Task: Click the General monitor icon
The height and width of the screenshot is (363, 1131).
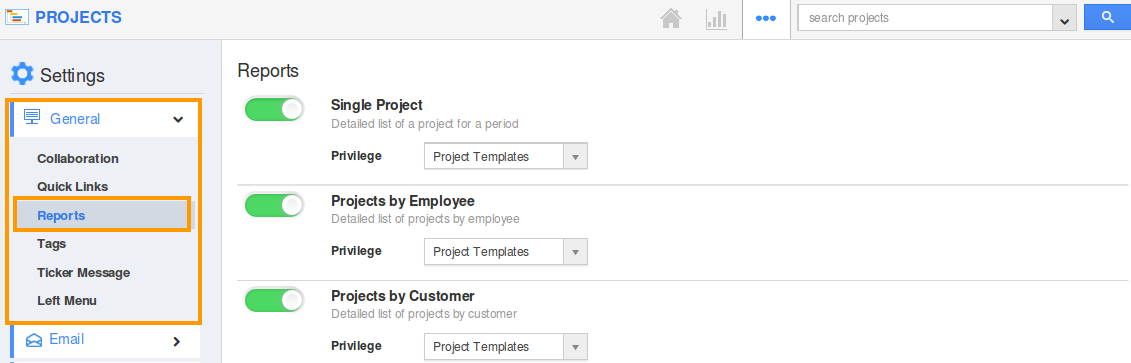Action: click(x=32, y=118)
